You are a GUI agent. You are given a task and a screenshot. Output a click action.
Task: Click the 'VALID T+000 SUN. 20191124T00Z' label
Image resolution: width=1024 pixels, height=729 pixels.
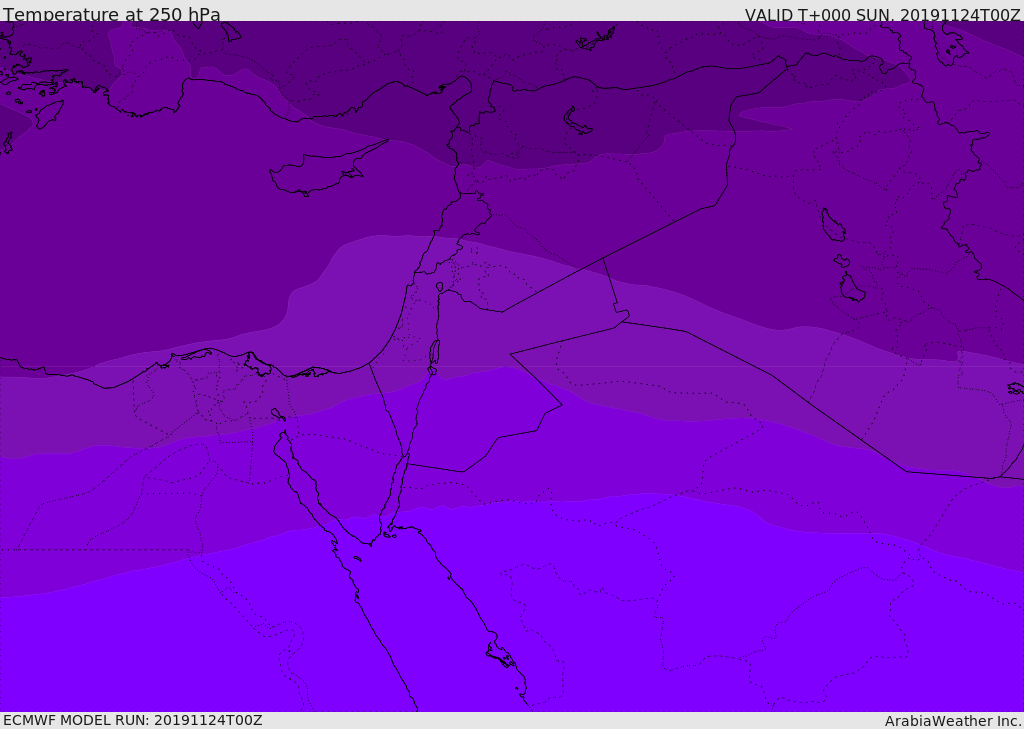pyautogui.click(x=882, y=15)
